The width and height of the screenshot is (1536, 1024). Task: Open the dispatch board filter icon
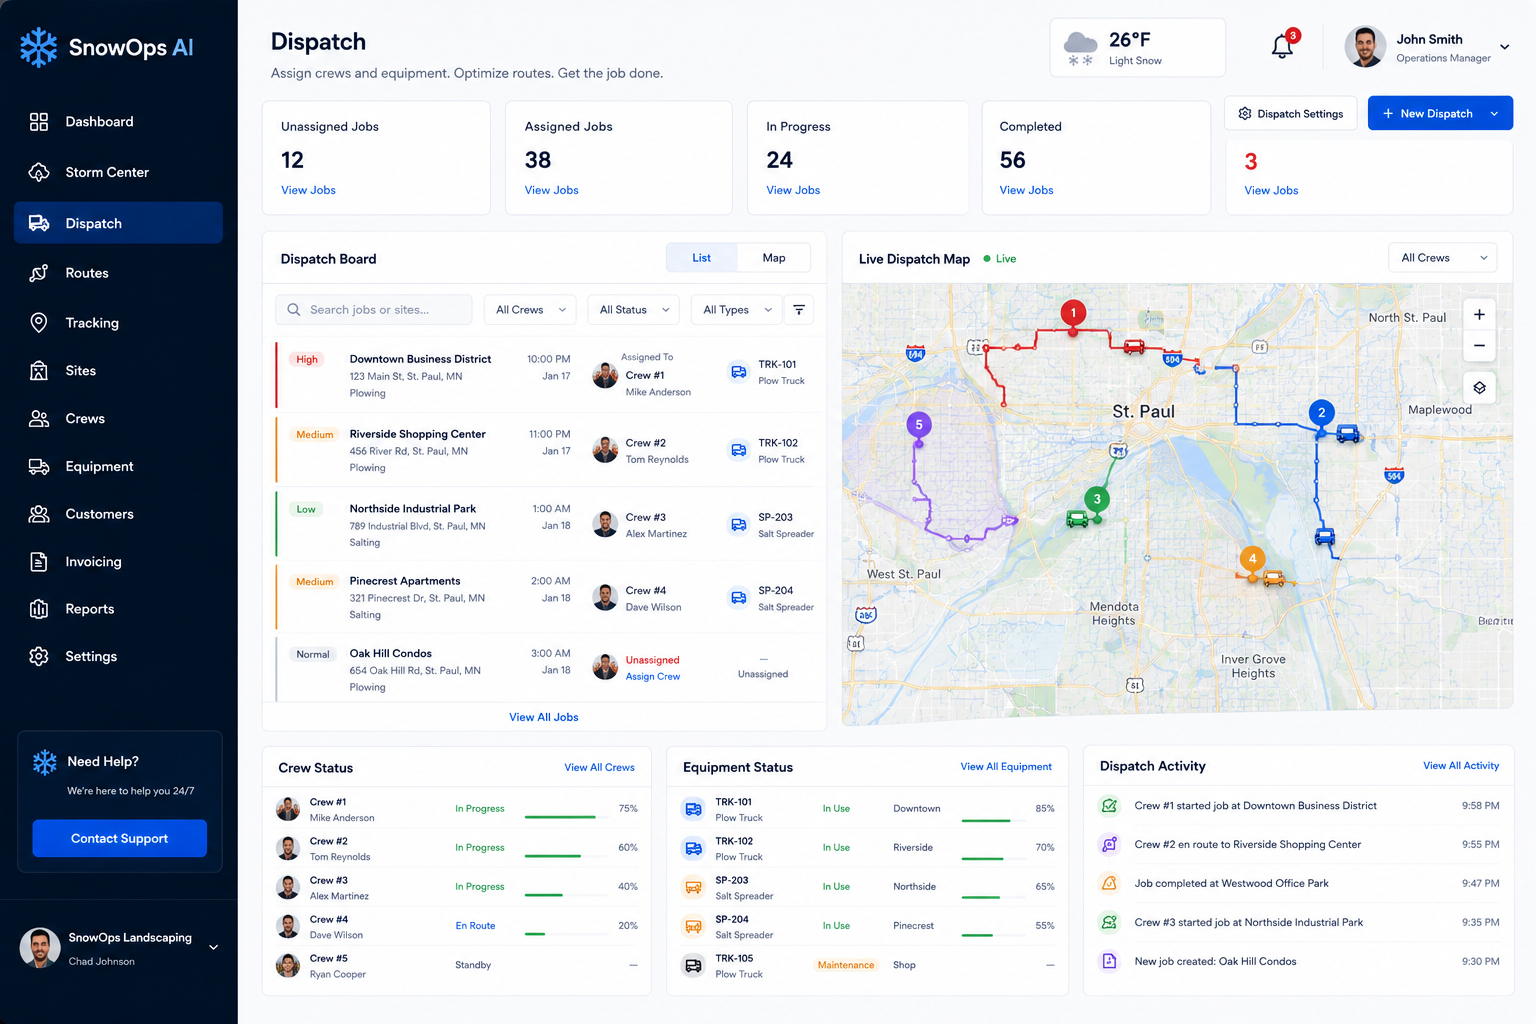click(x=799, y=310)
